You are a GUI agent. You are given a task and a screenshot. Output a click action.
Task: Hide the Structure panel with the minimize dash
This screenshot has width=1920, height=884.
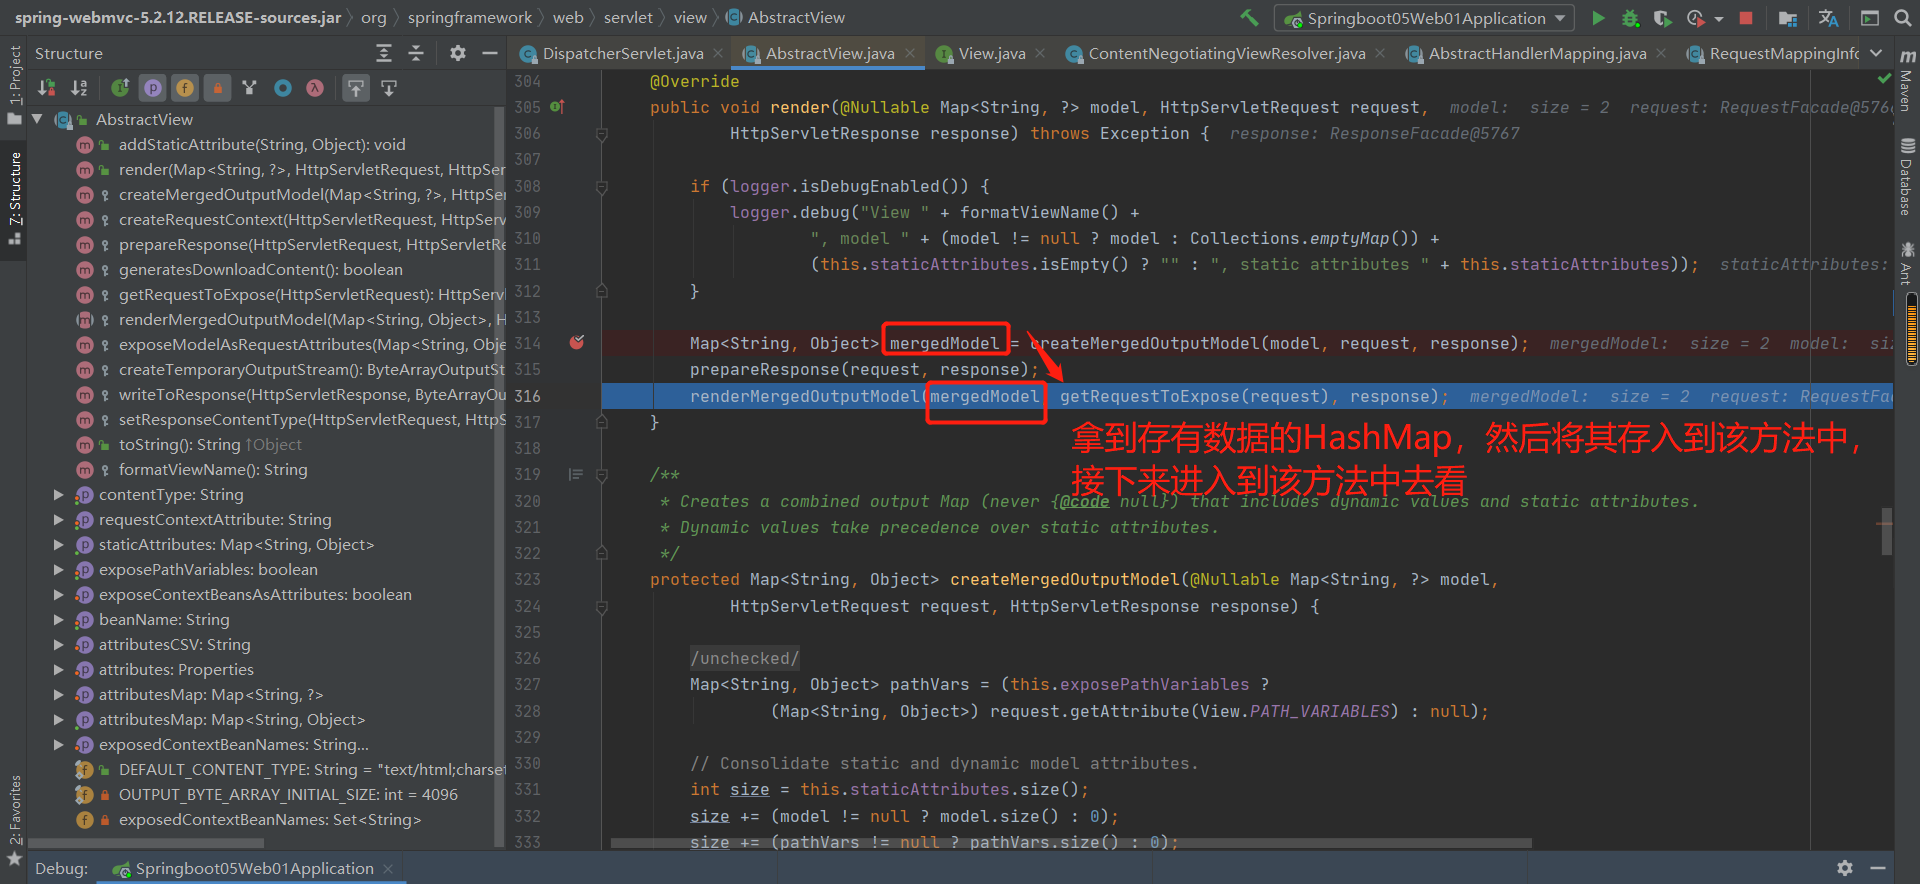click(x=489, y=53)
